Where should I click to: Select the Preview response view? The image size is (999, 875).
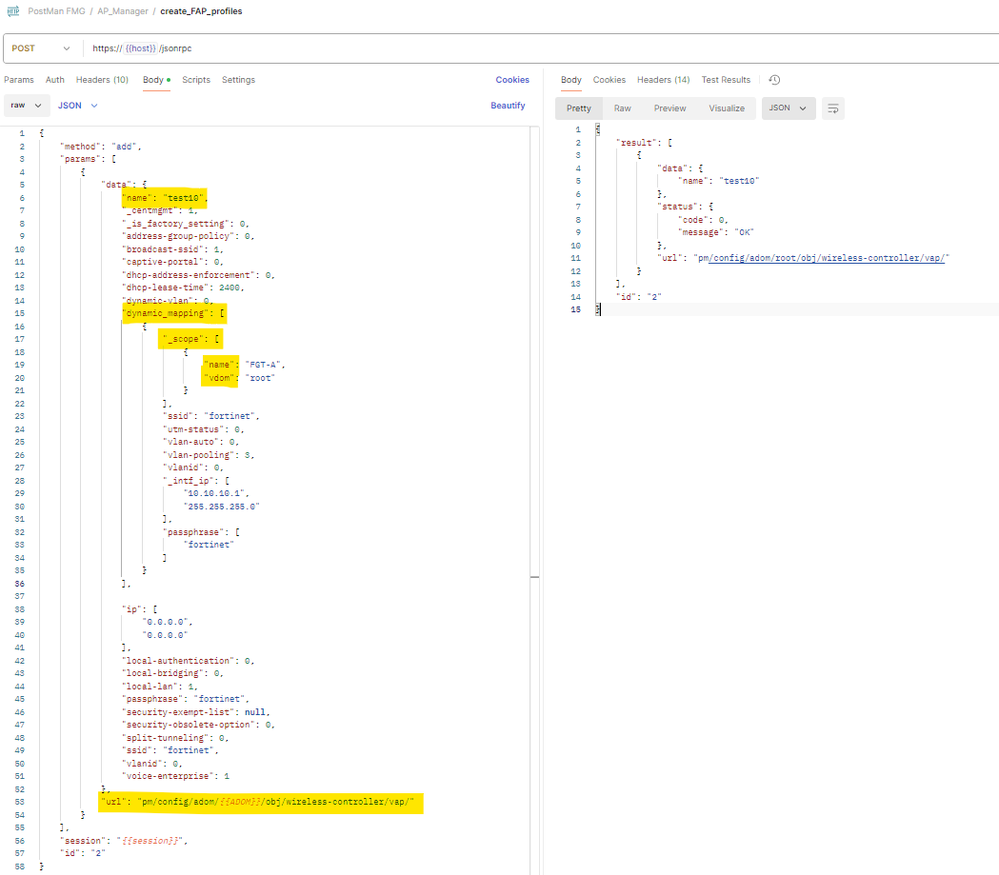(x=670, y=108)
